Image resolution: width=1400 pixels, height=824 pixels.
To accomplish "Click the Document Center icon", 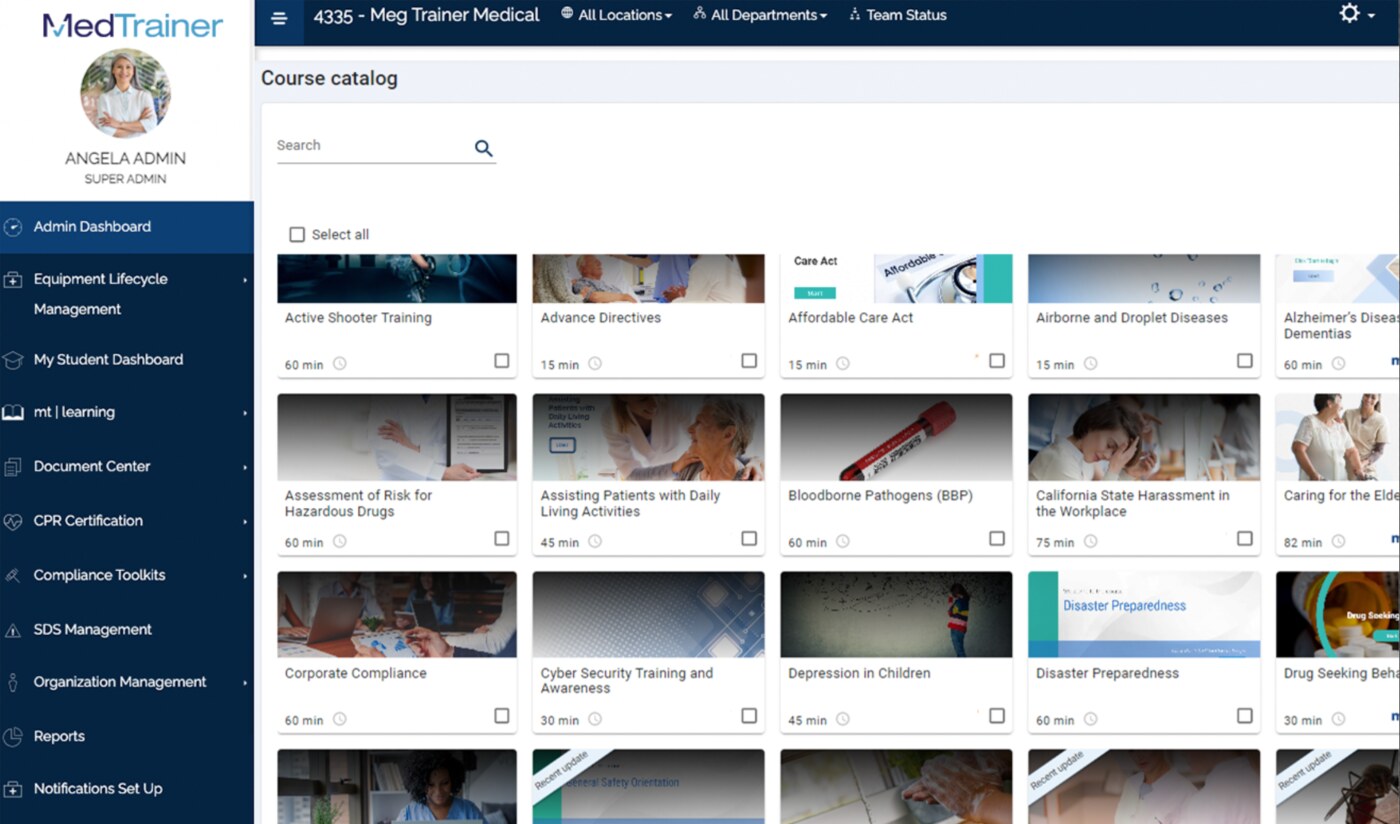I will click(x=13, y=467).
